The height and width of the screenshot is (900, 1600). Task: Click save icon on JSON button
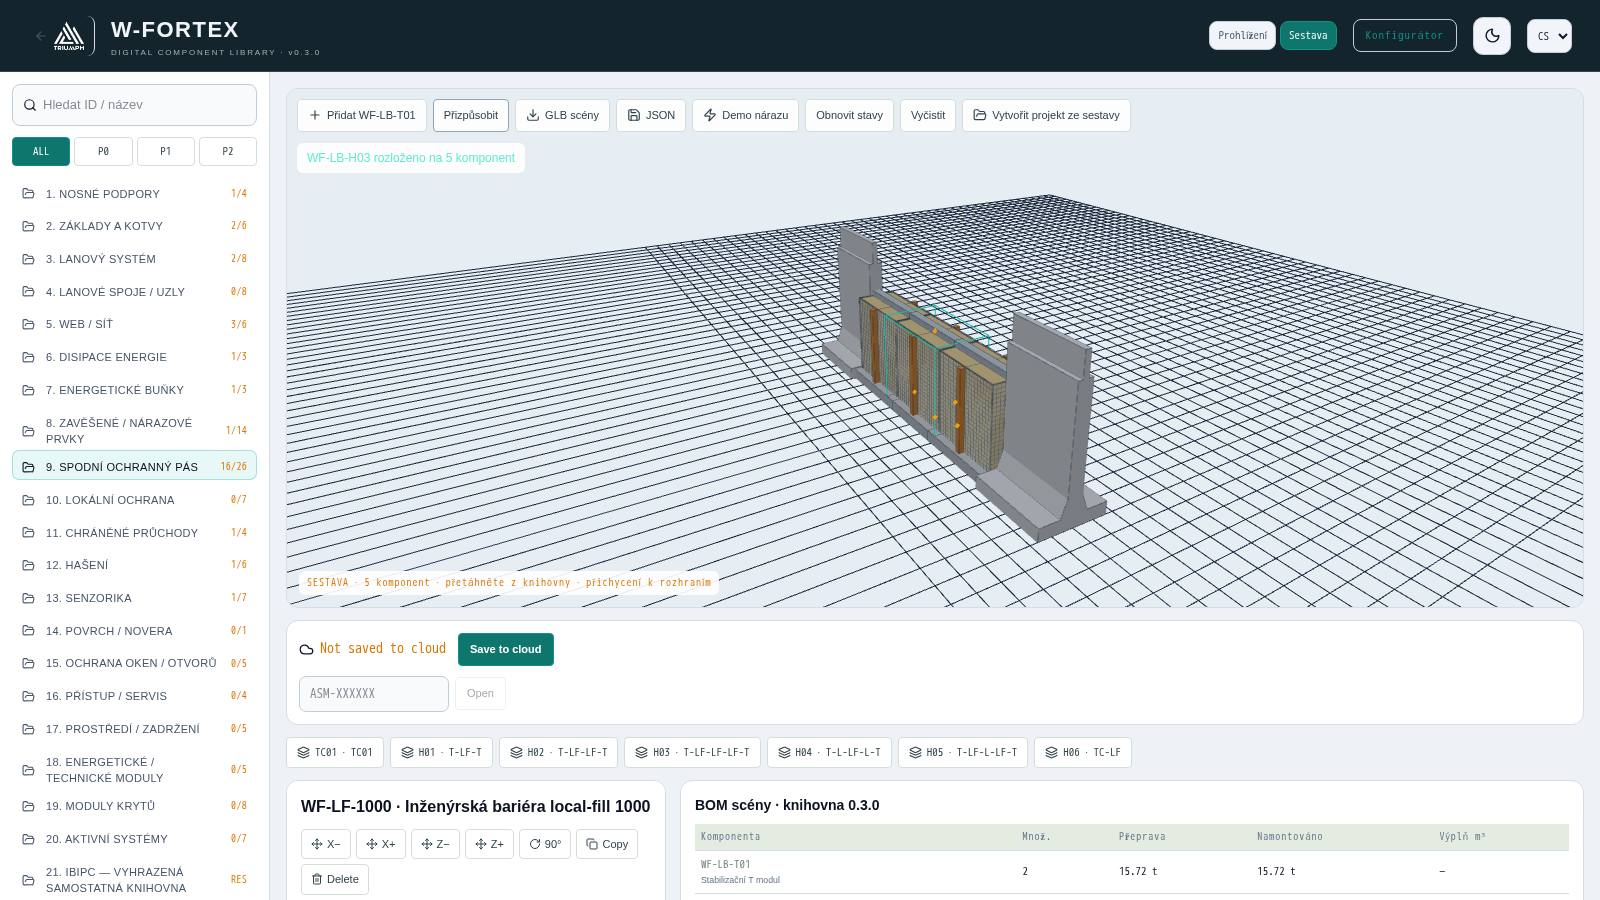pyautogui.click(x=634, y=115)
